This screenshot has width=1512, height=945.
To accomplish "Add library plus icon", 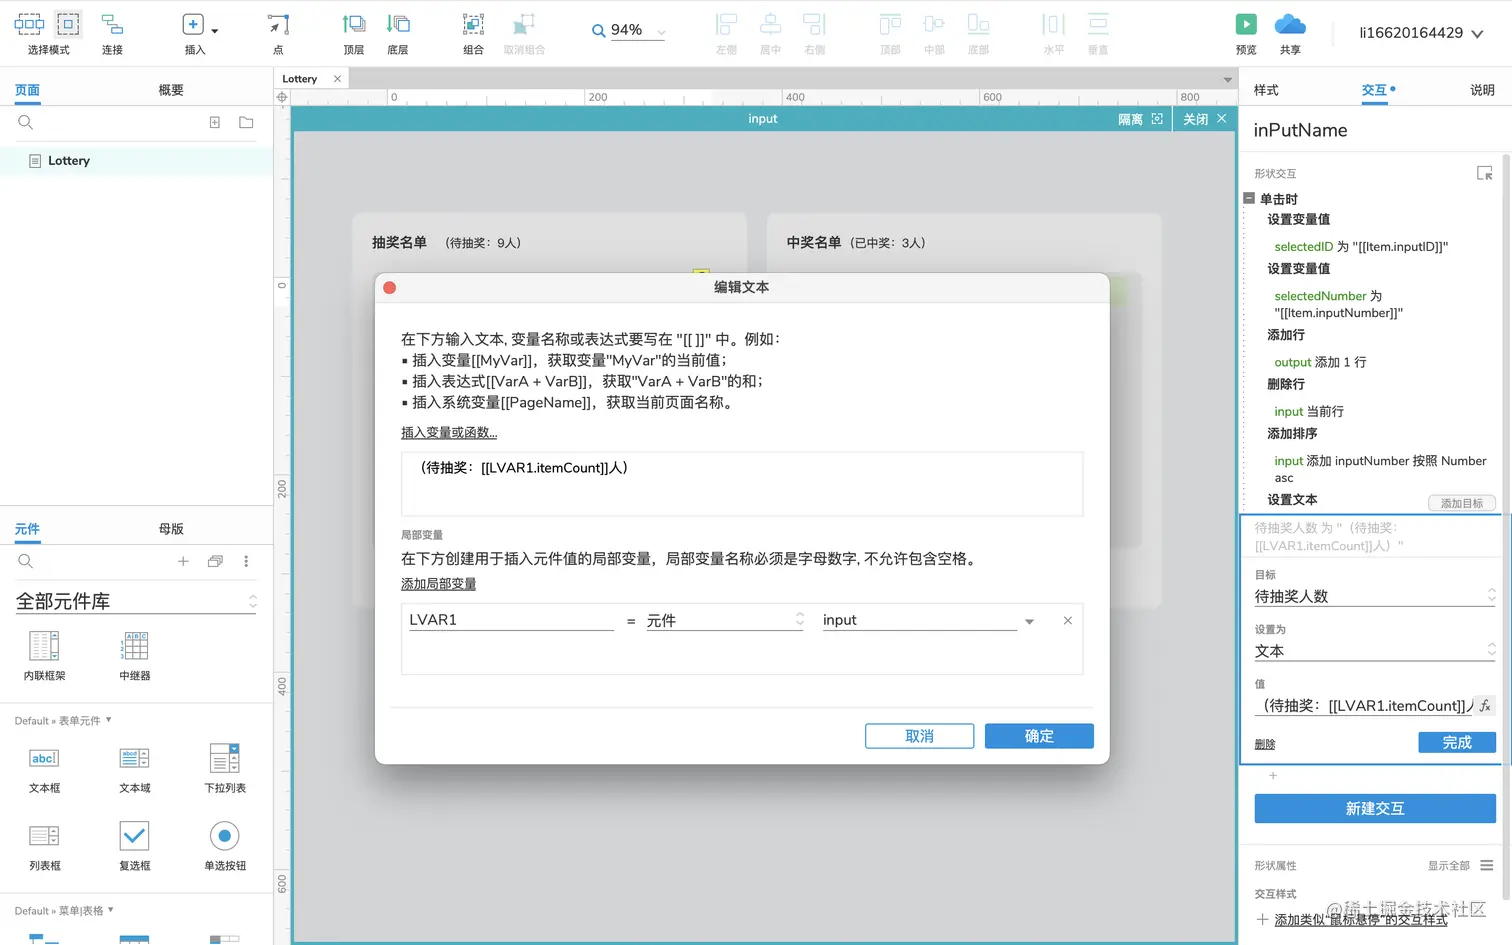I will [183, 561].
